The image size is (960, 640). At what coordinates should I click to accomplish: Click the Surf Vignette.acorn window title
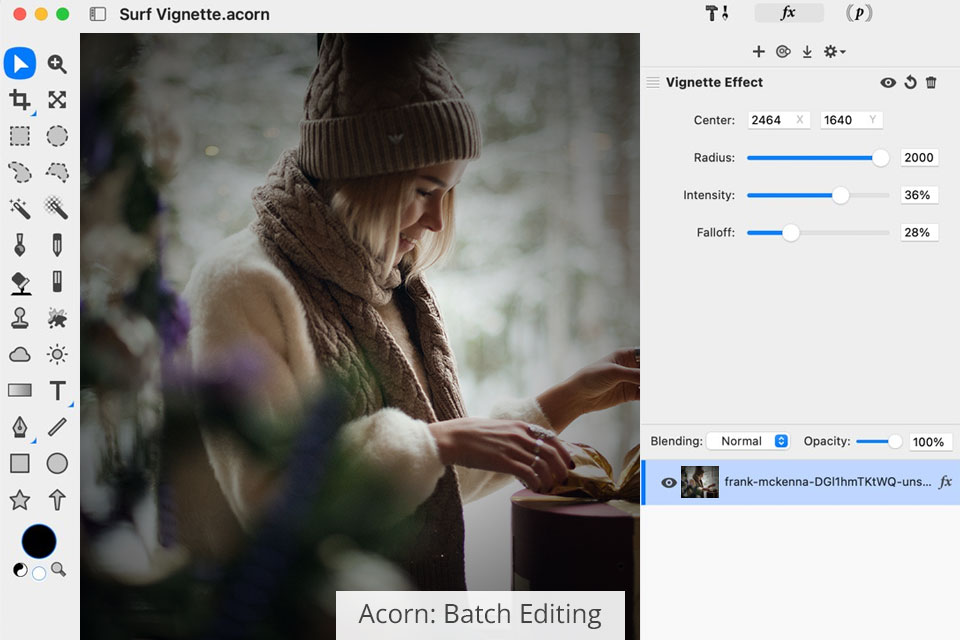pyautogui.click(x=194, y=14)
